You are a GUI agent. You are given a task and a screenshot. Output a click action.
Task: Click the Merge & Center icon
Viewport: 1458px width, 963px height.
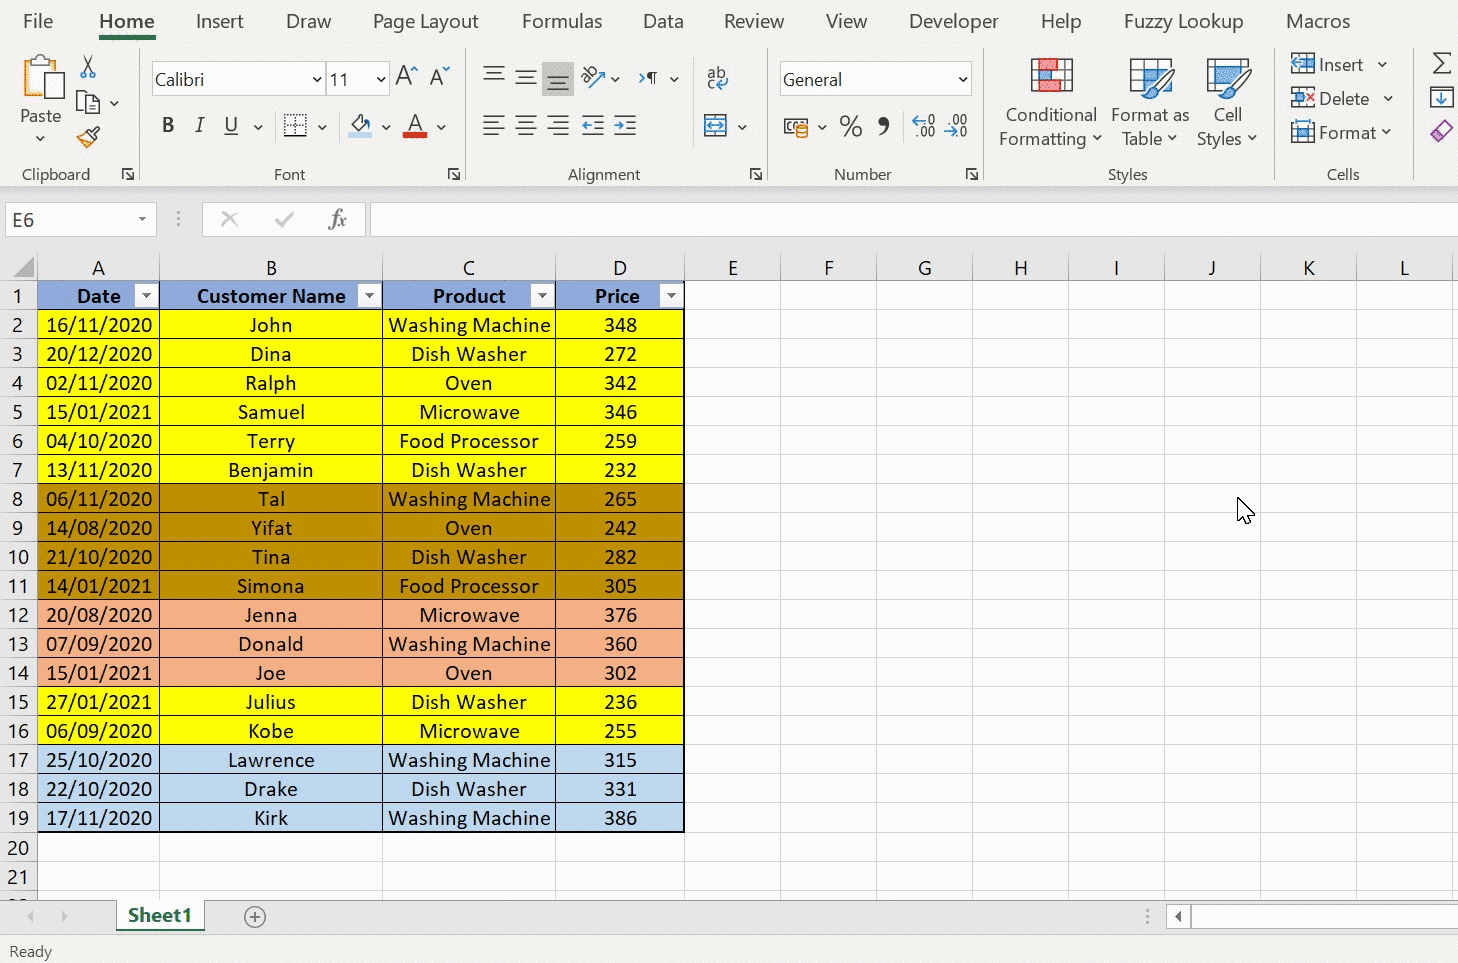click(716, 126)
